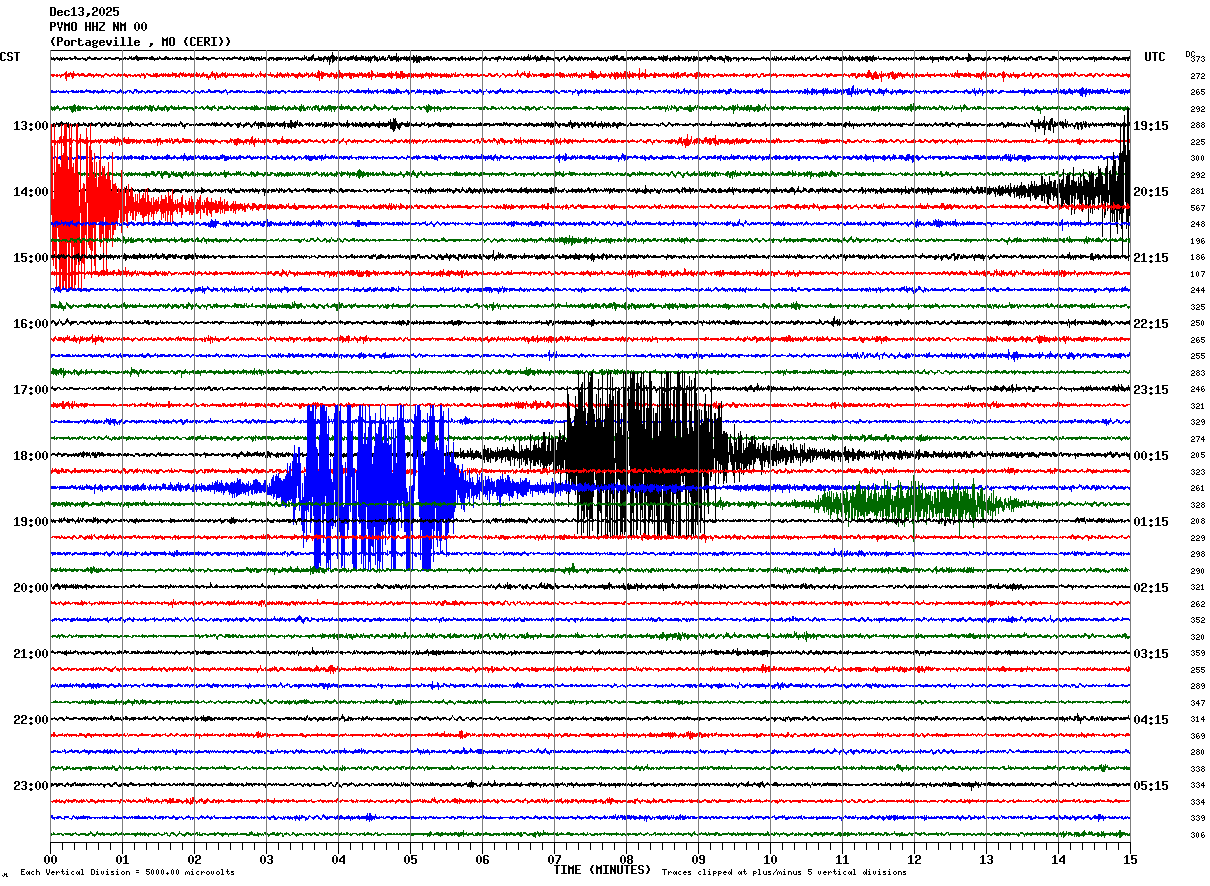Click the CST timezone label
The width and height of the screenshot is (1210, 886).
tap(10, 57)
